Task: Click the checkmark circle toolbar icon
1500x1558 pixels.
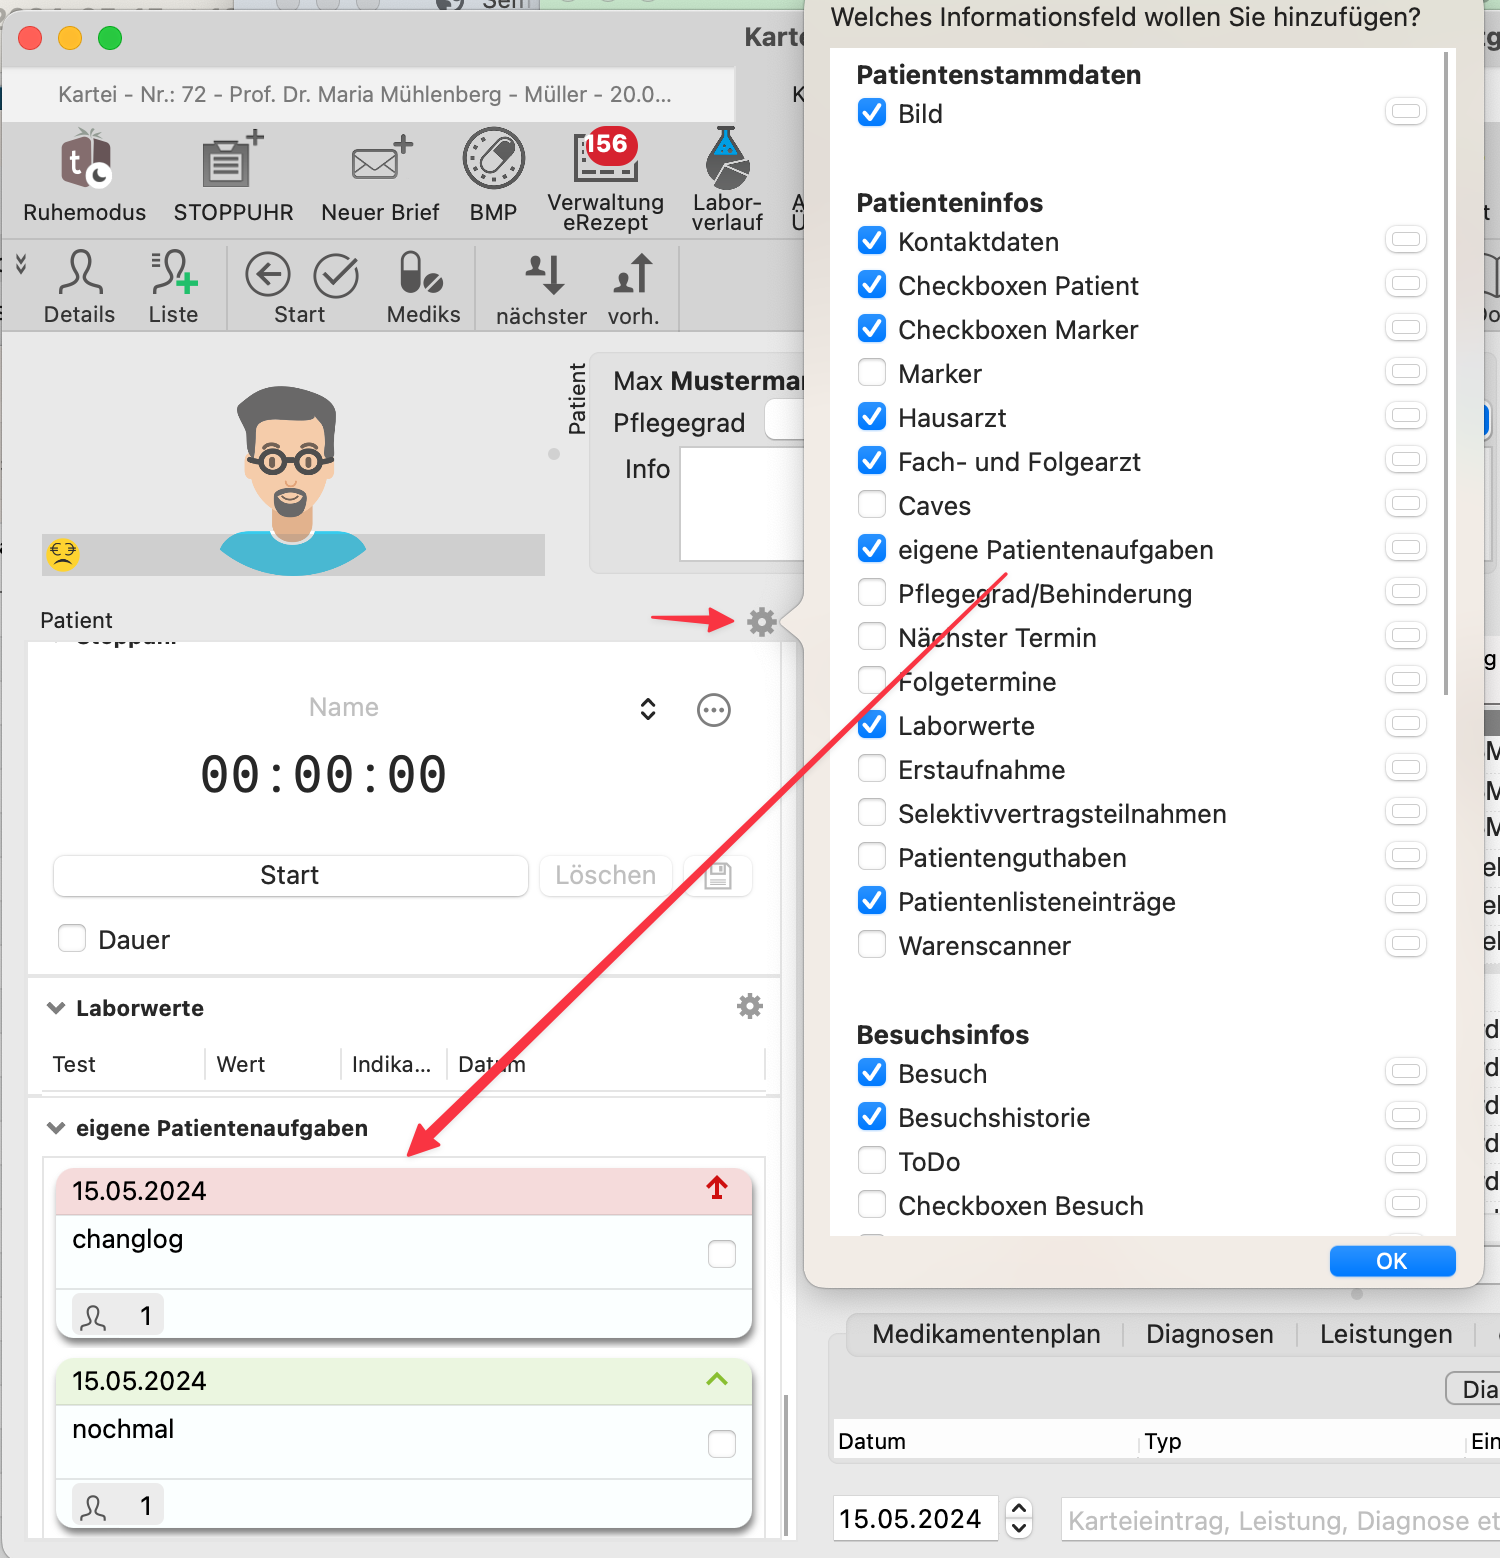Action: point(336,275)
